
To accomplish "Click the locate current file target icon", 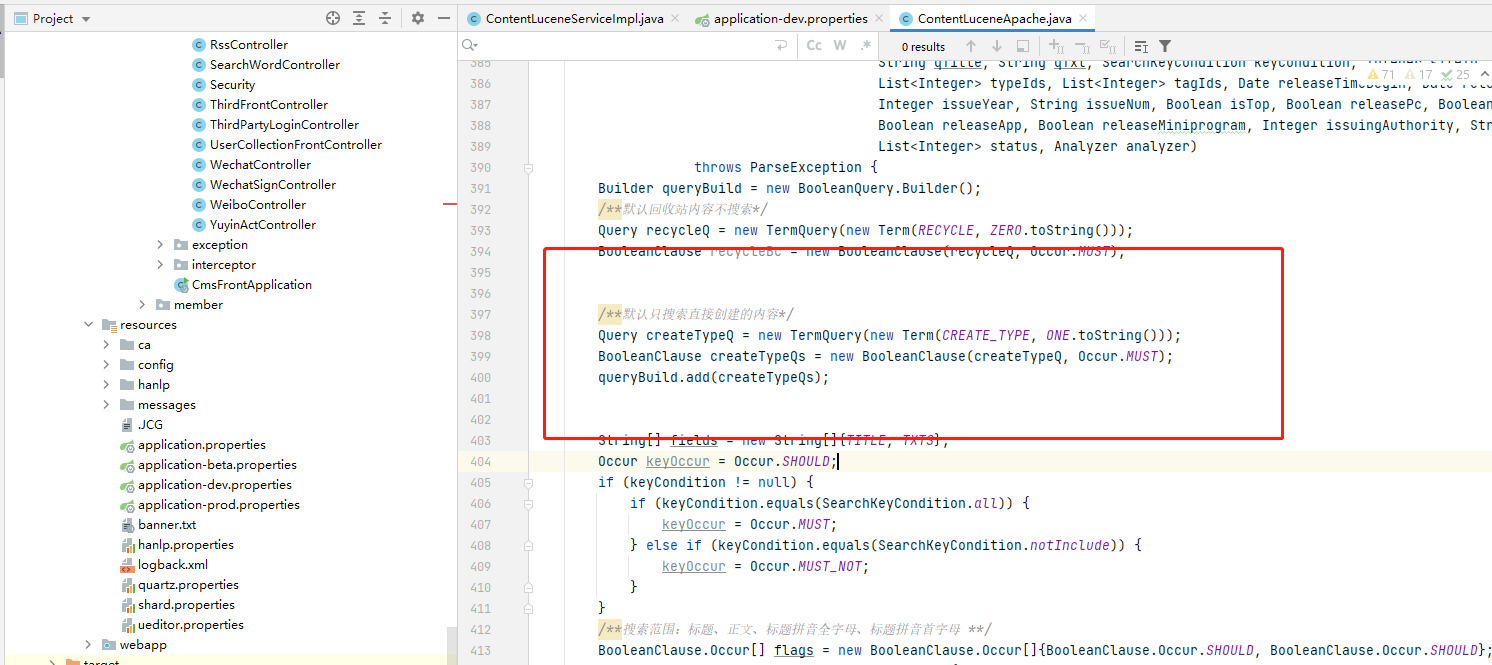I will tap(333, 18).
